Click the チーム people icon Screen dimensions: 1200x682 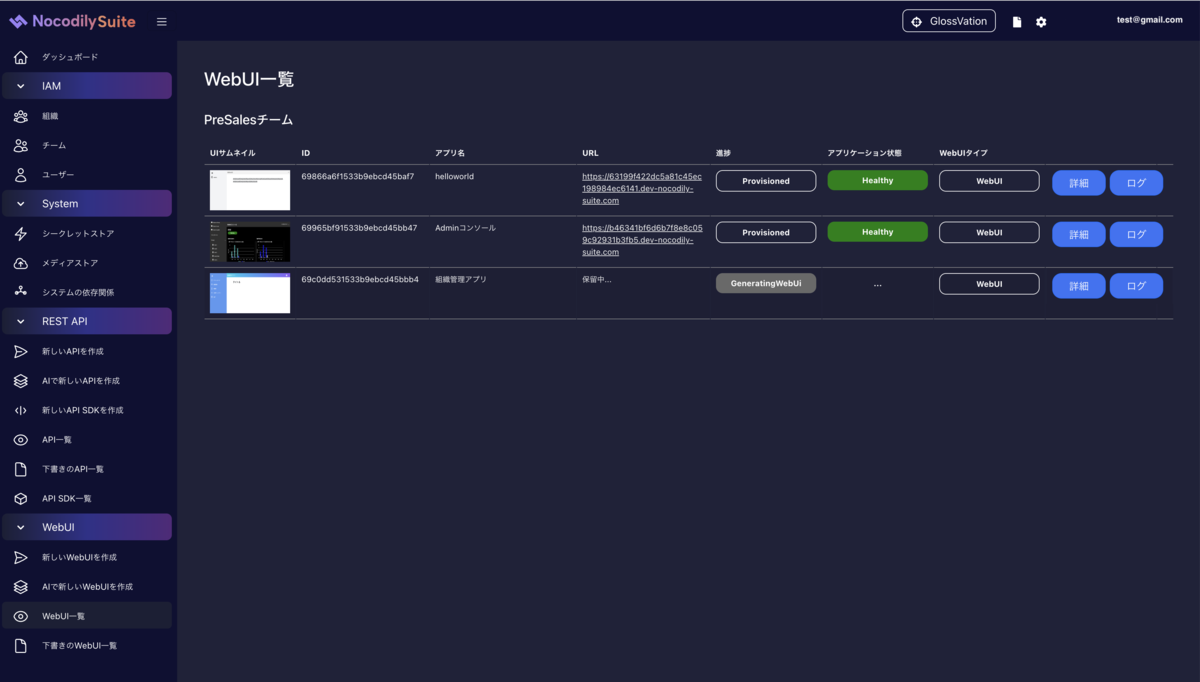pyautogui.click(x=21, y=145)
